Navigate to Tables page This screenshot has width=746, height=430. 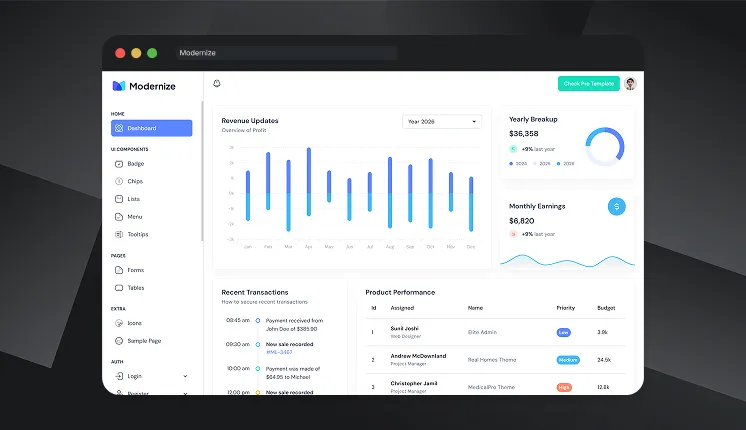[135, 288]
